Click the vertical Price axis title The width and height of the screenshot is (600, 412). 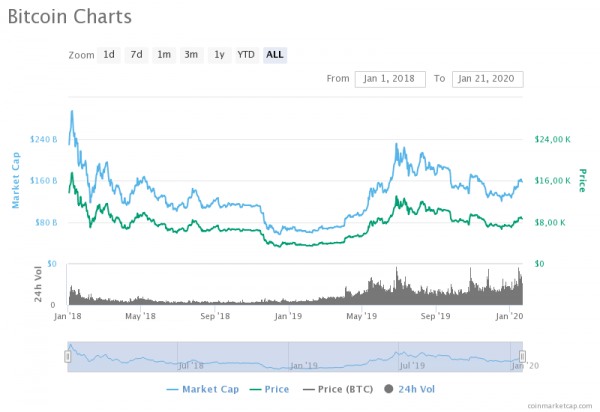(582, 180)
